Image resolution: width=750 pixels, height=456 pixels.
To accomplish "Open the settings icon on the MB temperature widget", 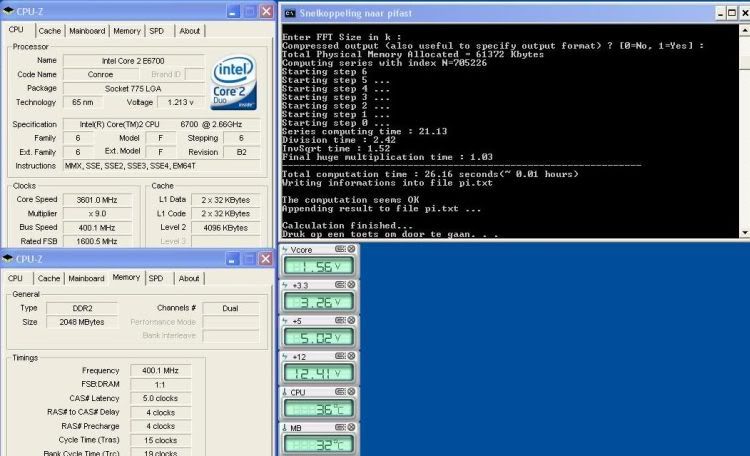I will click(x=340, y=427).
